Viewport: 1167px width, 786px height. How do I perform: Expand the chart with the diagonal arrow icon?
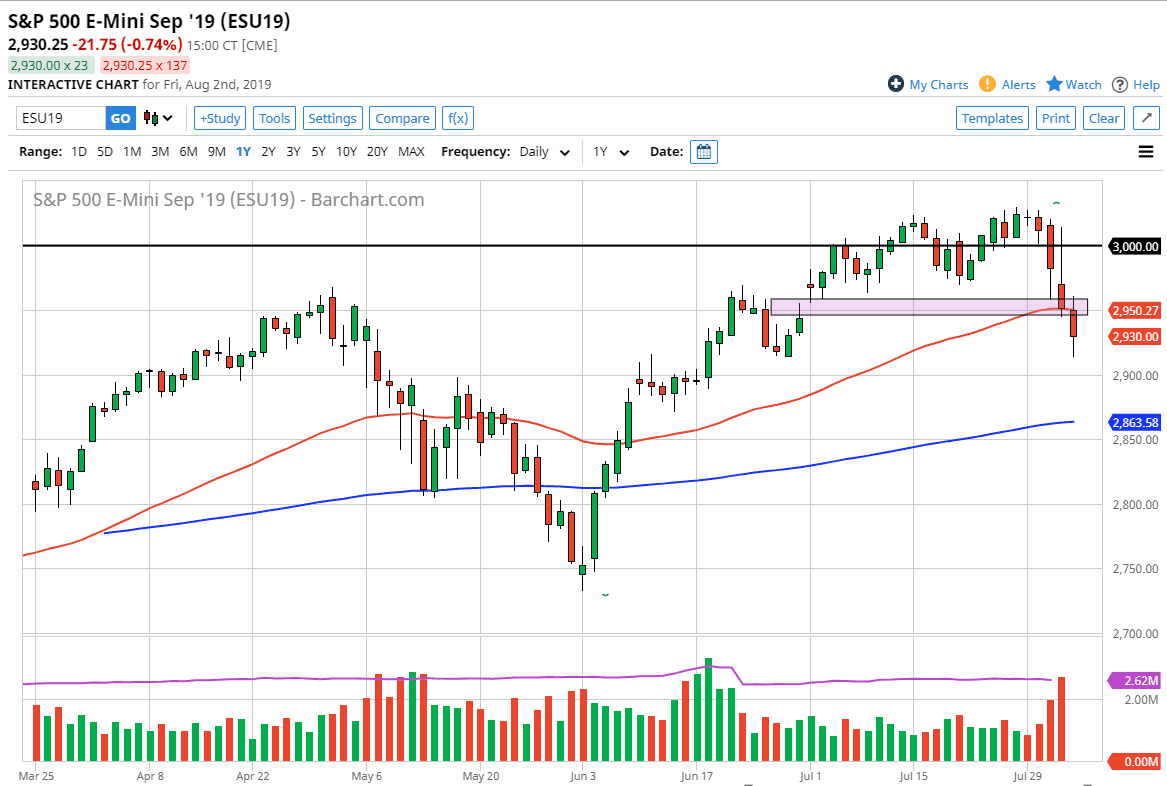coord(1146,117)
